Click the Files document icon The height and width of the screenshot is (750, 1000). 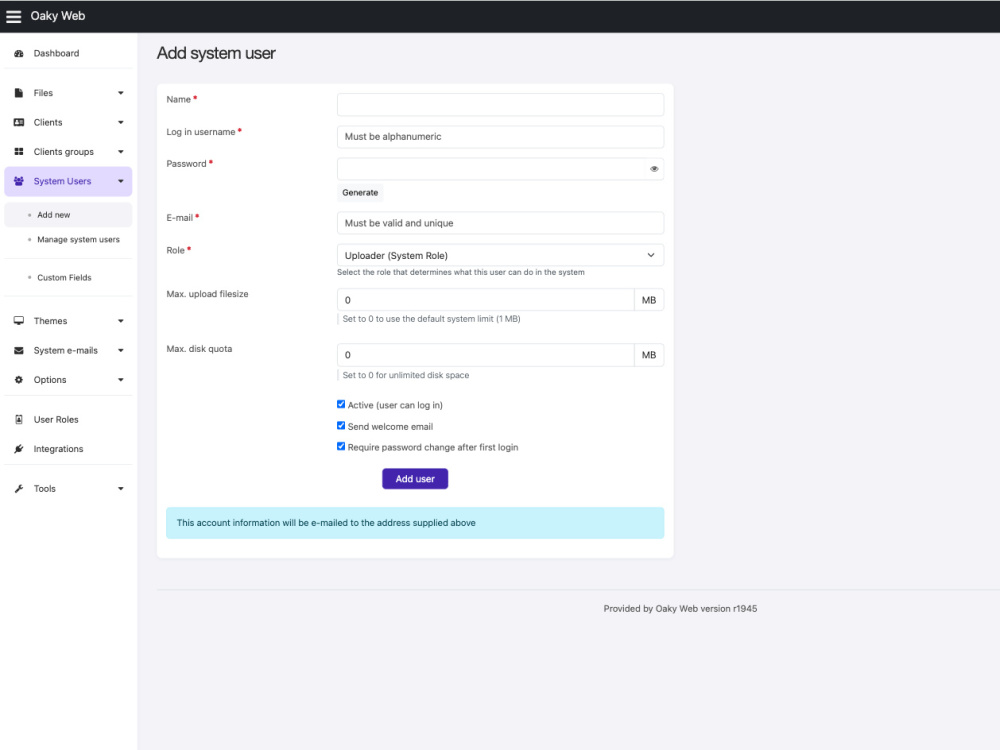[18, 93]
